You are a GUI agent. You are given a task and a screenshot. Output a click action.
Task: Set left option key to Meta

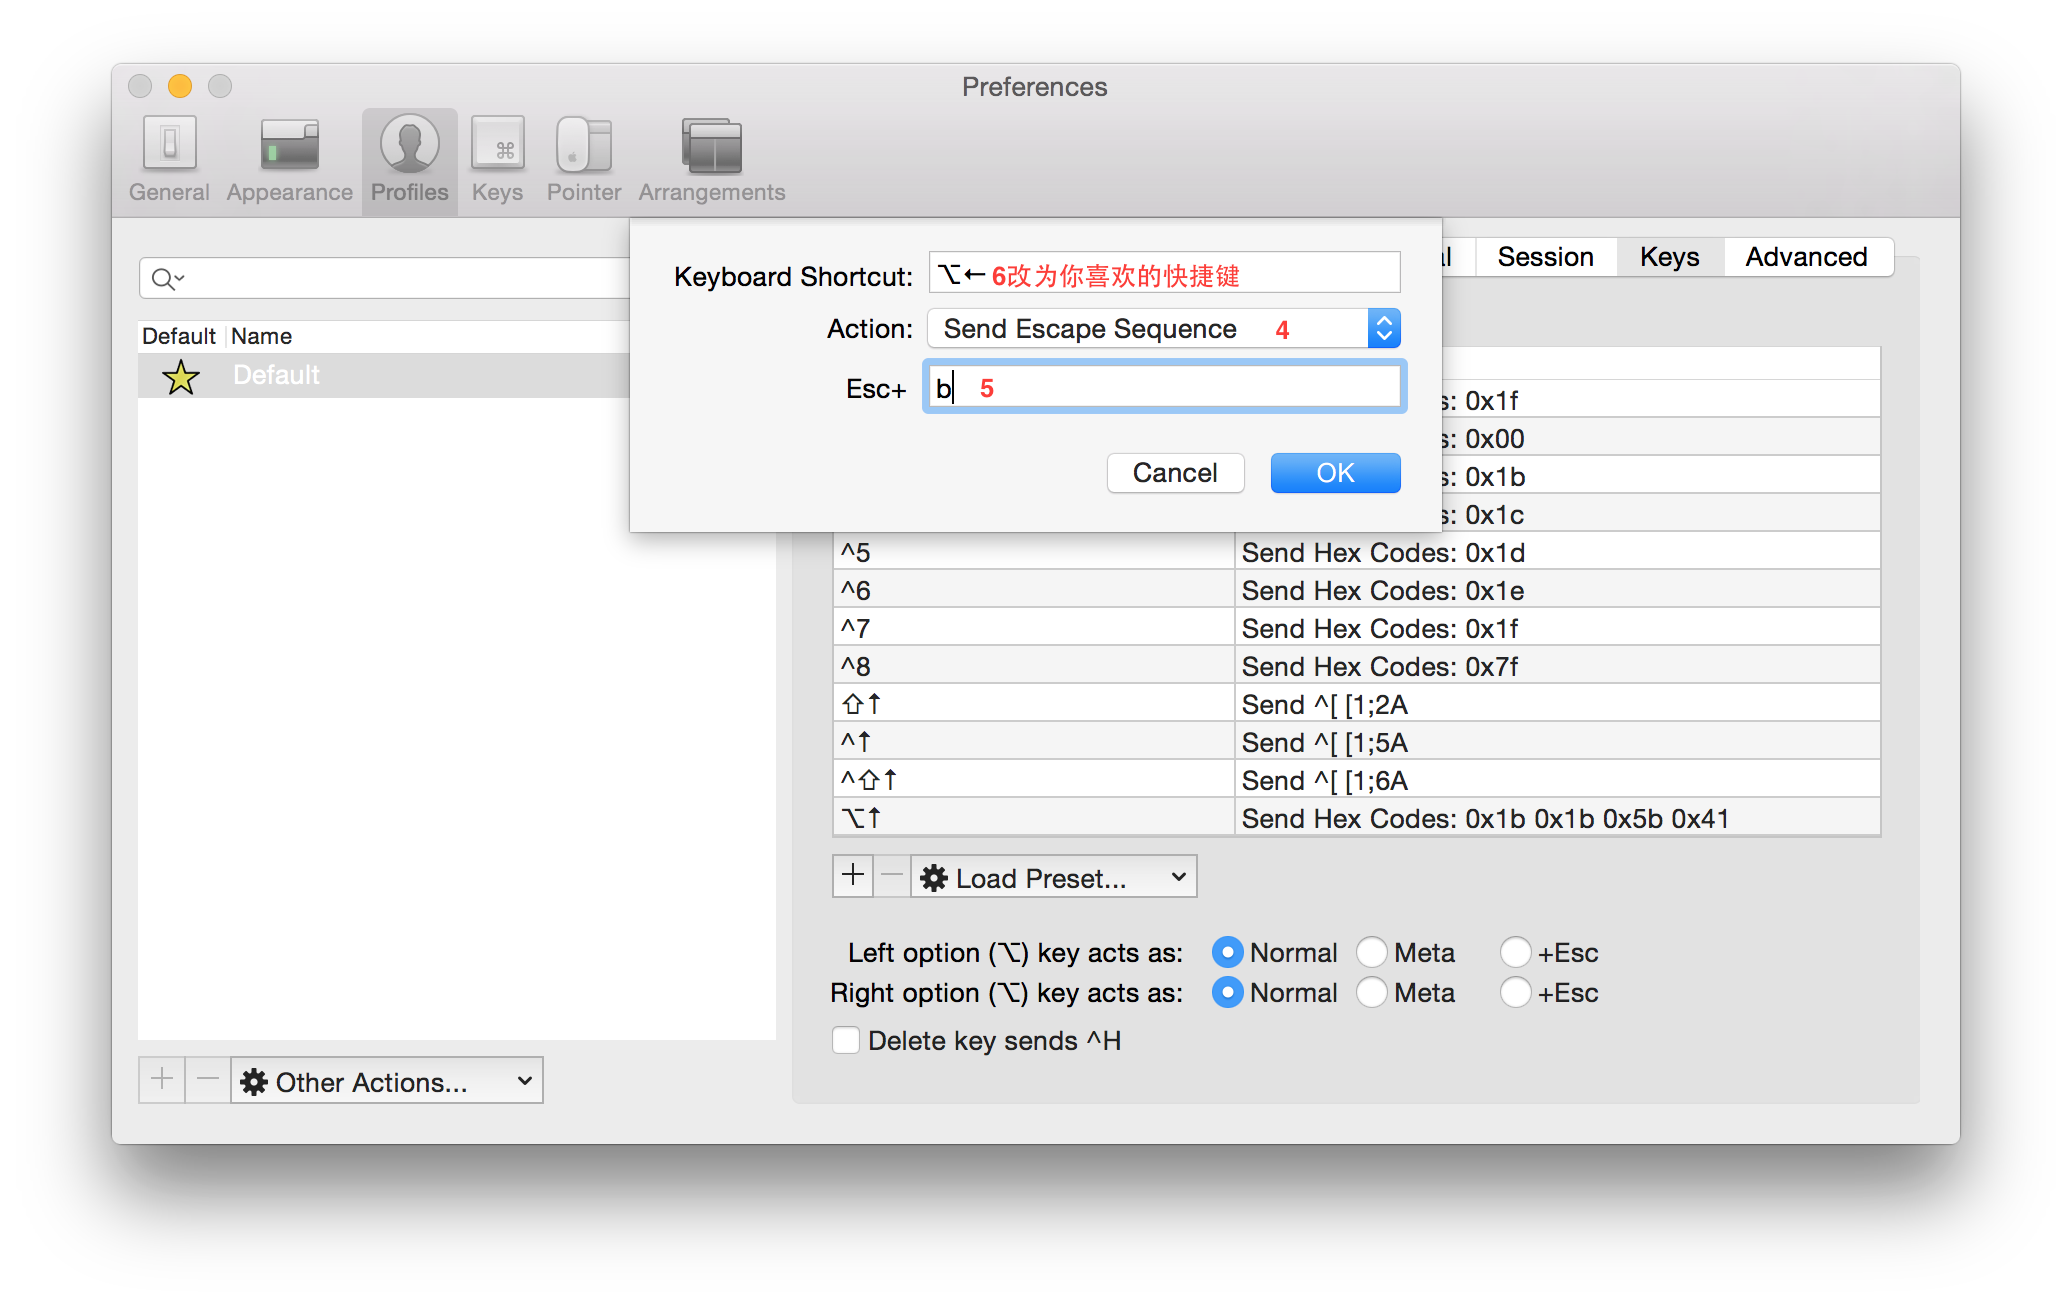1372,952
